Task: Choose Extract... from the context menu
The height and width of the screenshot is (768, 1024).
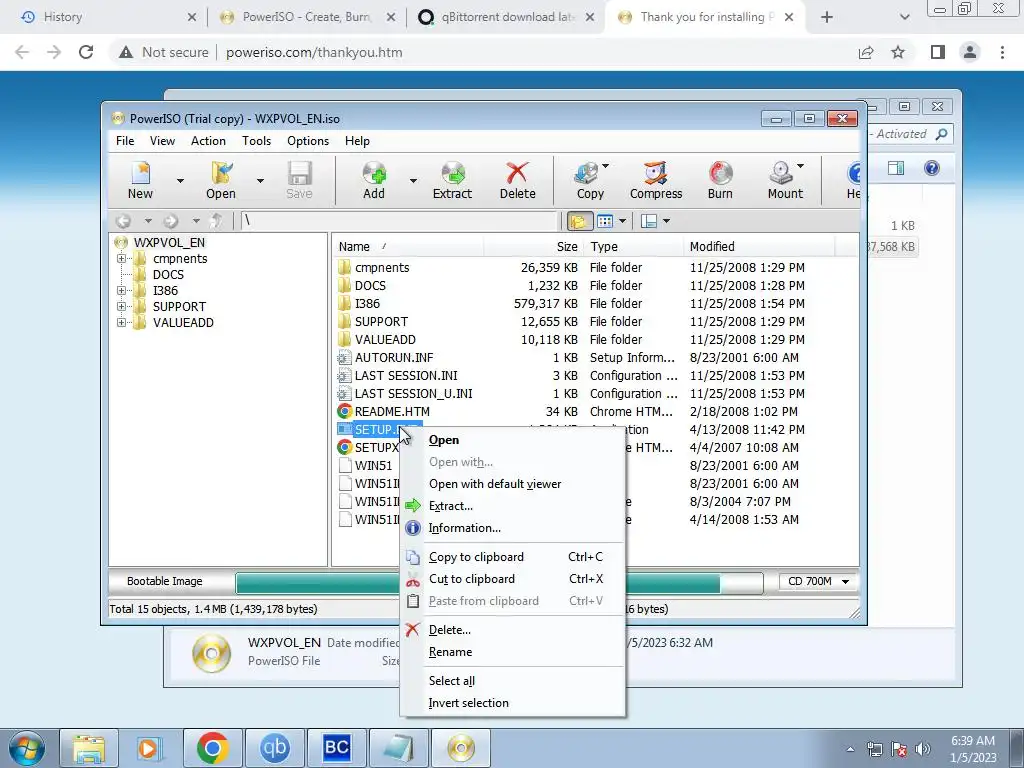Action: 513,506
